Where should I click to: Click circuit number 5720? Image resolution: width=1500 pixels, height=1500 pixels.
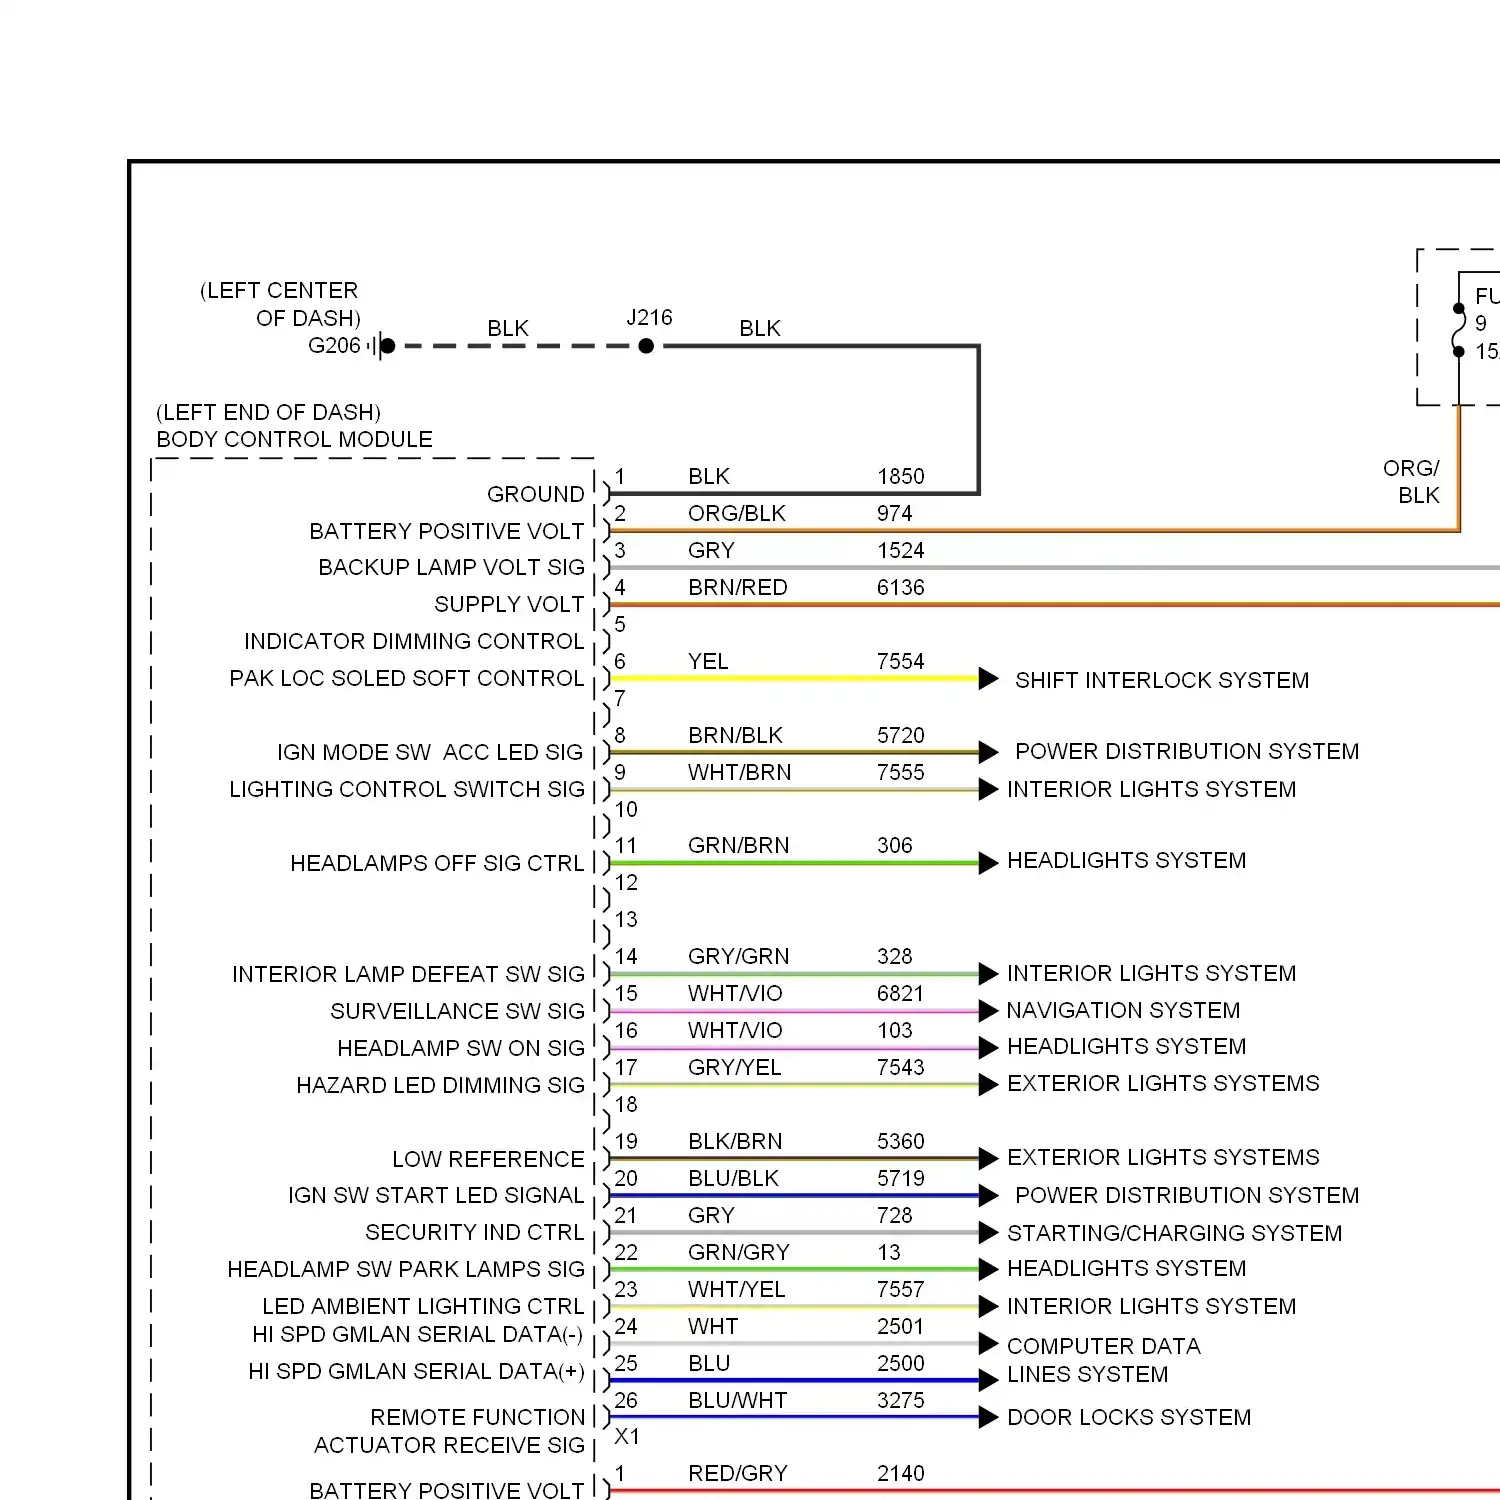pos(901,735)
